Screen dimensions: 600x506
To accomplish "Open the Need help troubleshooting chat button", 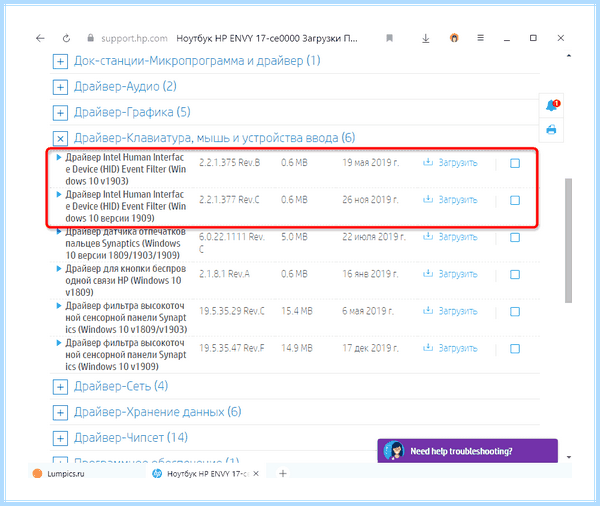I will point(467,451).
